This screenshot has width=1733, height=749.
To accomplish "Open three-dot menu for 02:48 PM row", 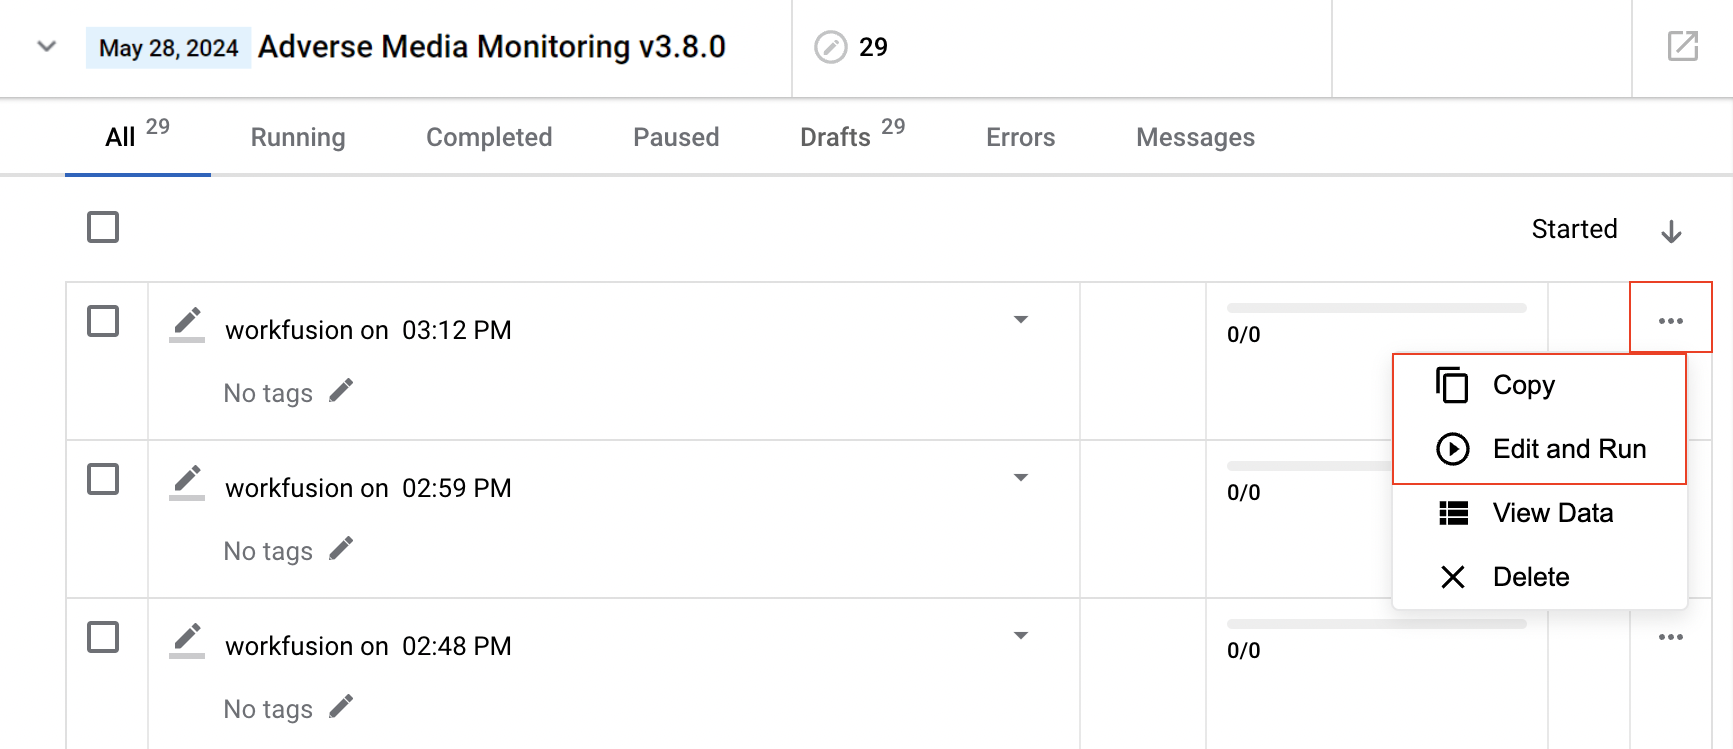I will coord(1670,637).
